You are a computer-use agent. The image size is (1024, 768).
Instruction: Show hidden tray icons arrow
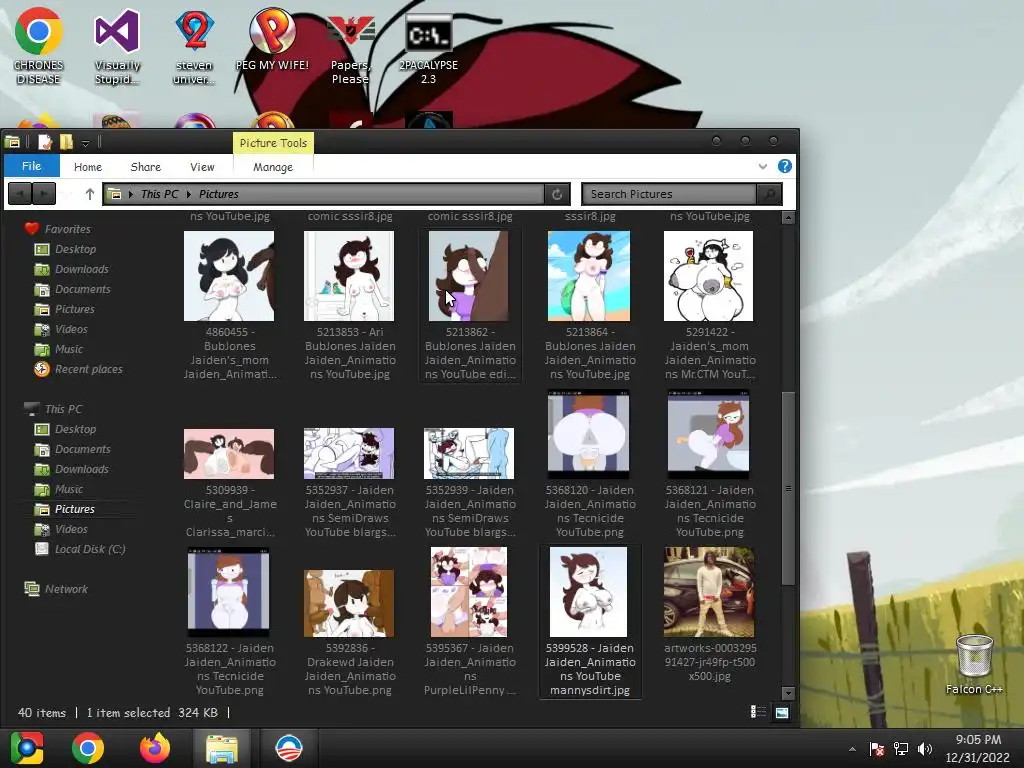pyautogui.click(x=852, y=749)
